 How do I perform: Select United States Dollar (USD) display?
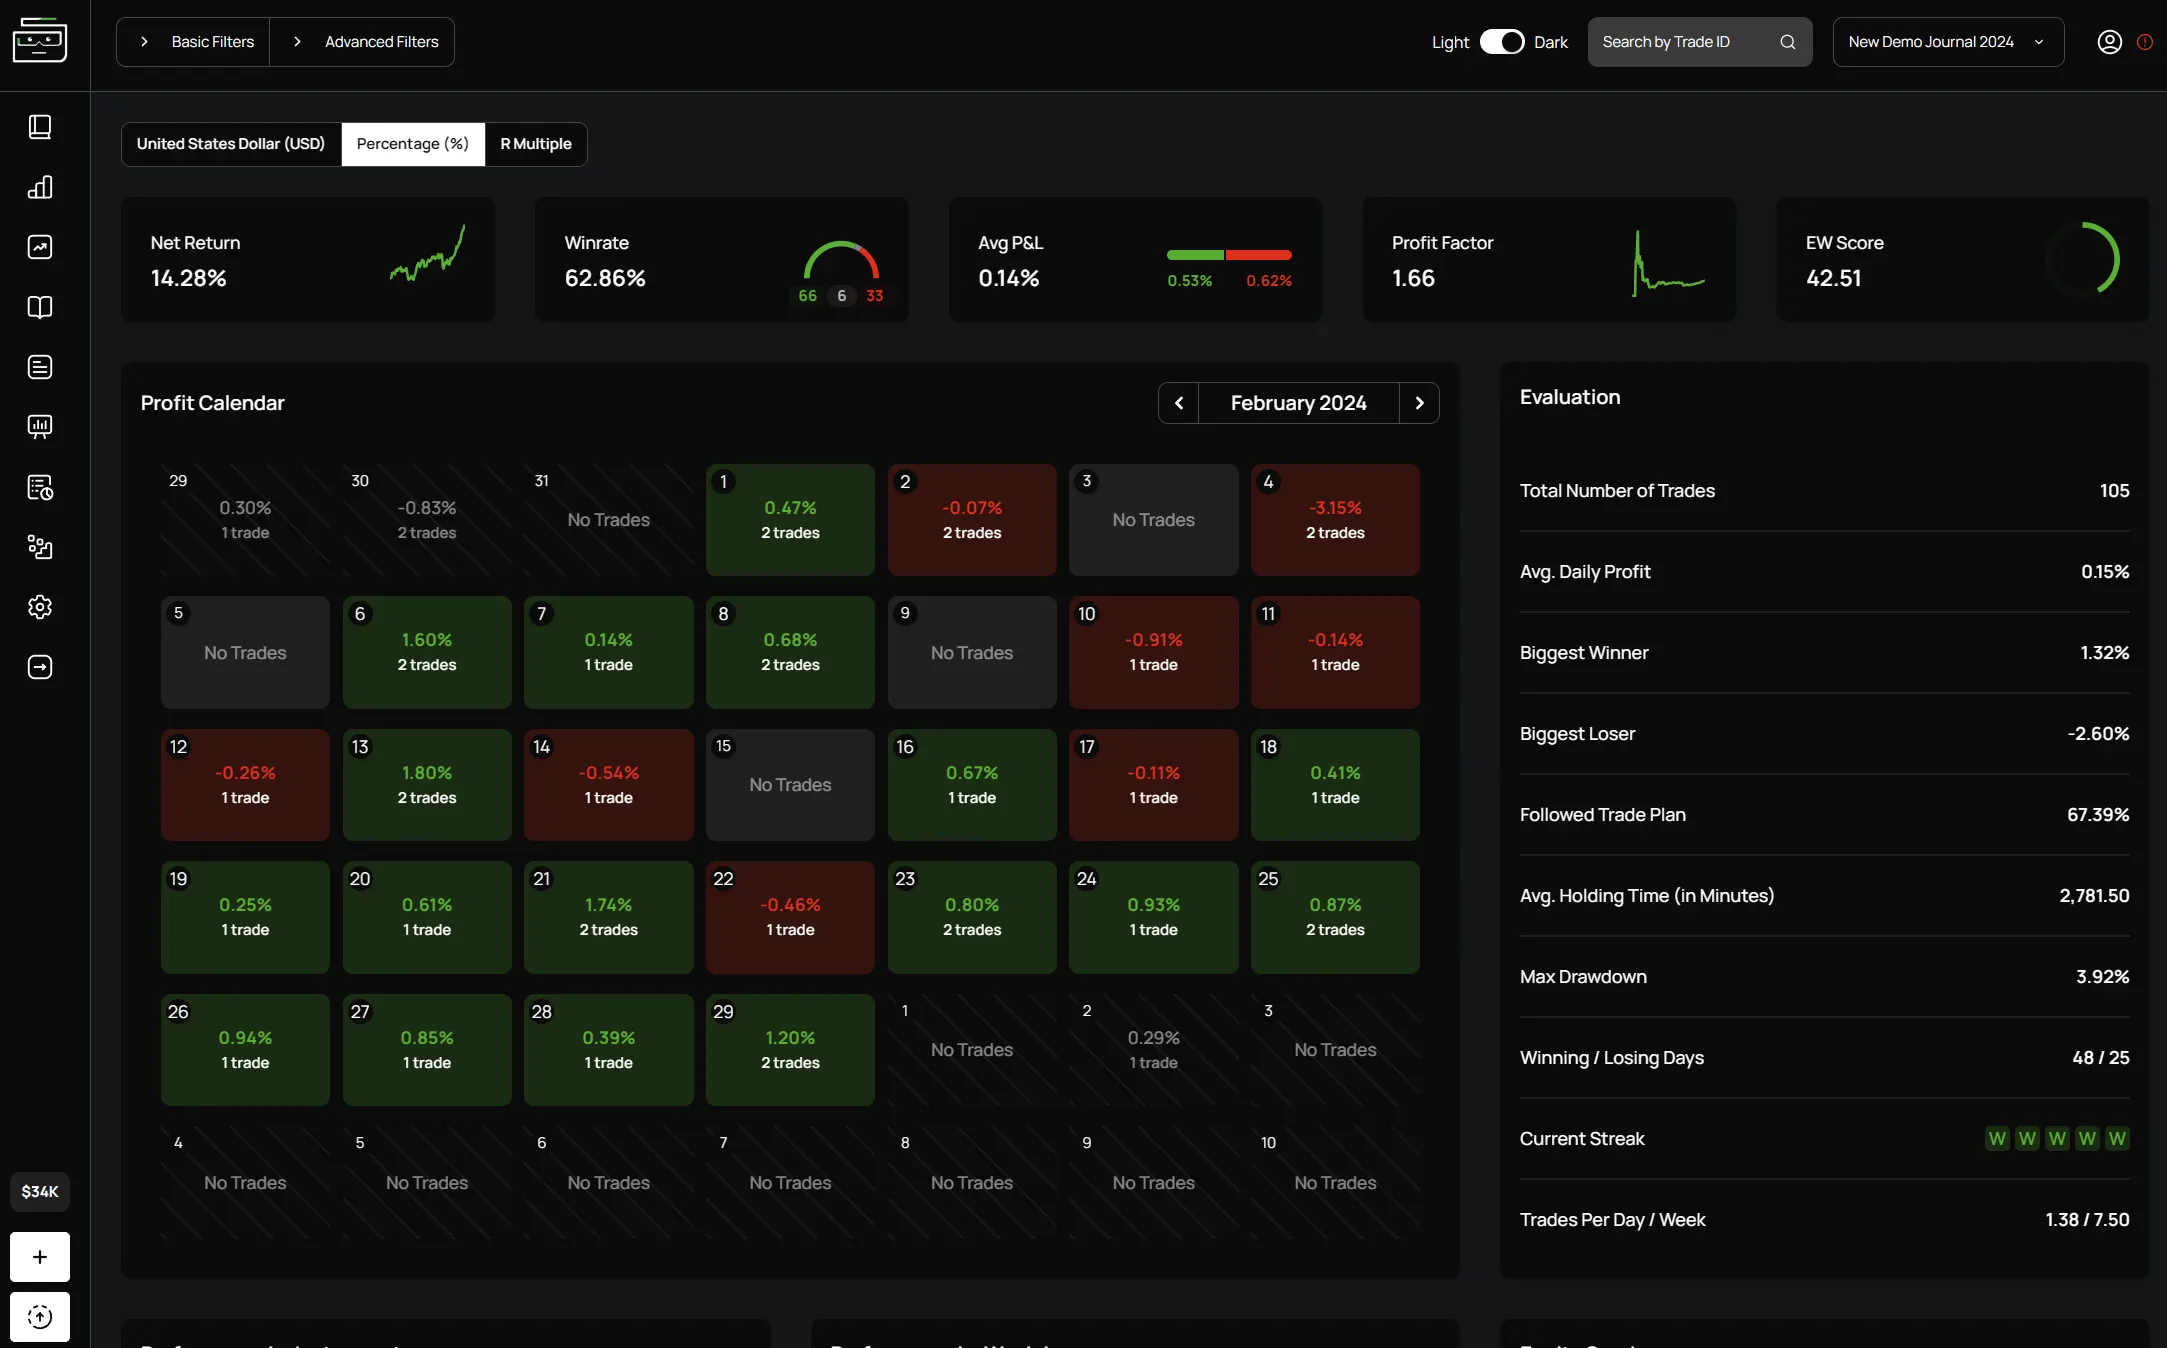[x=231, y=144]
